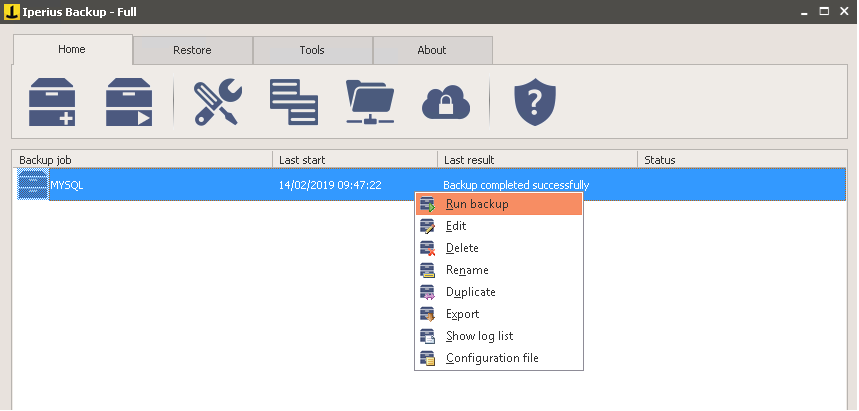Click the icon beside Show log list
The width and height of the screenshot is (859, 411).
point(427,336)
